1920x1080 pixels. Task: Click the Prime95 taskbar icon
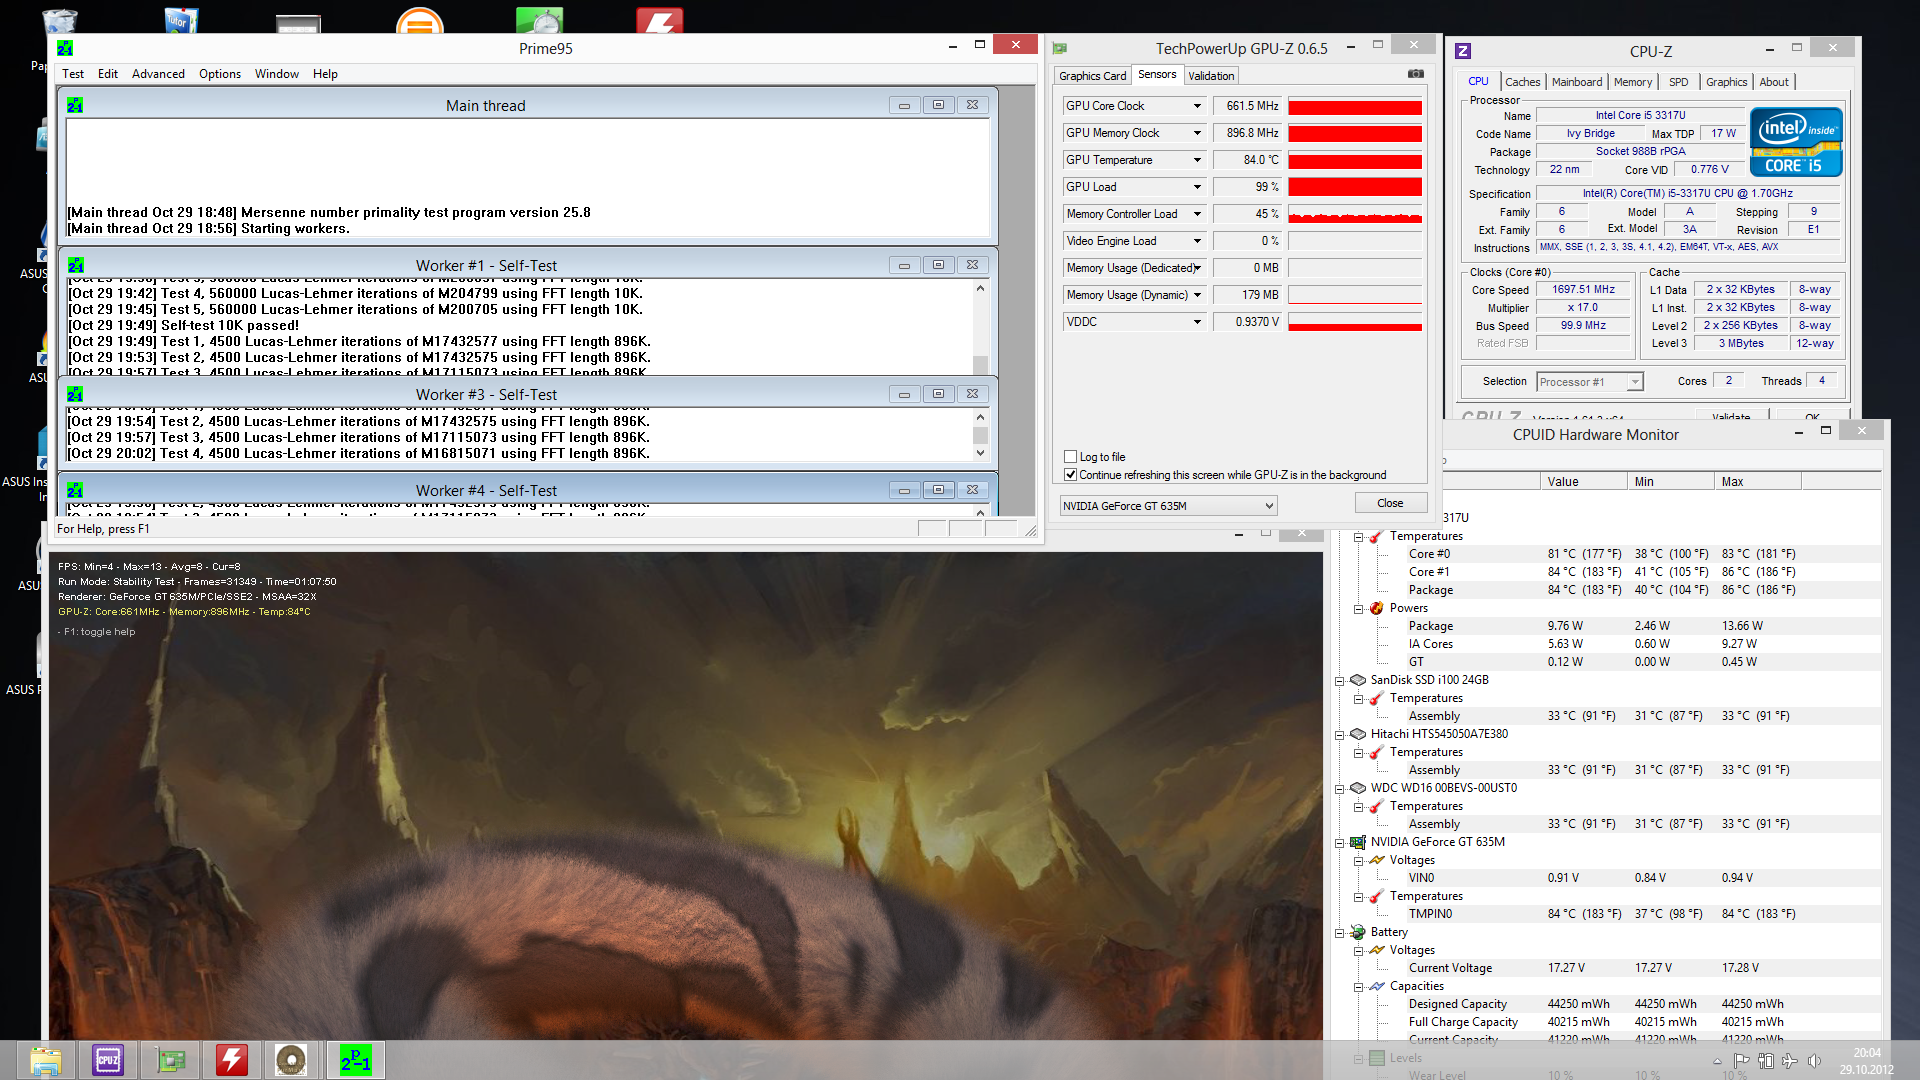(x=355, y=1060)
